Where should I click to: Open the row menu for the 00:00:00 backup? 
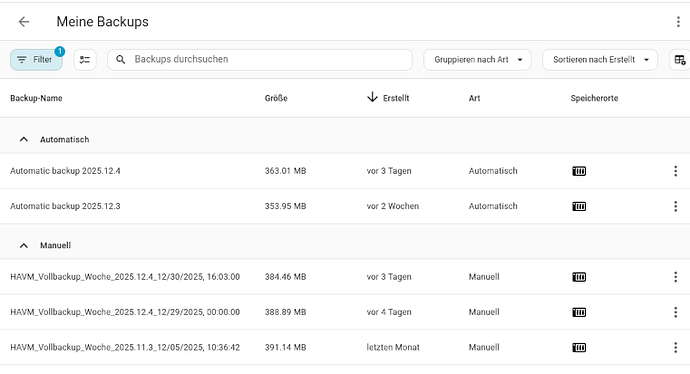675,312
